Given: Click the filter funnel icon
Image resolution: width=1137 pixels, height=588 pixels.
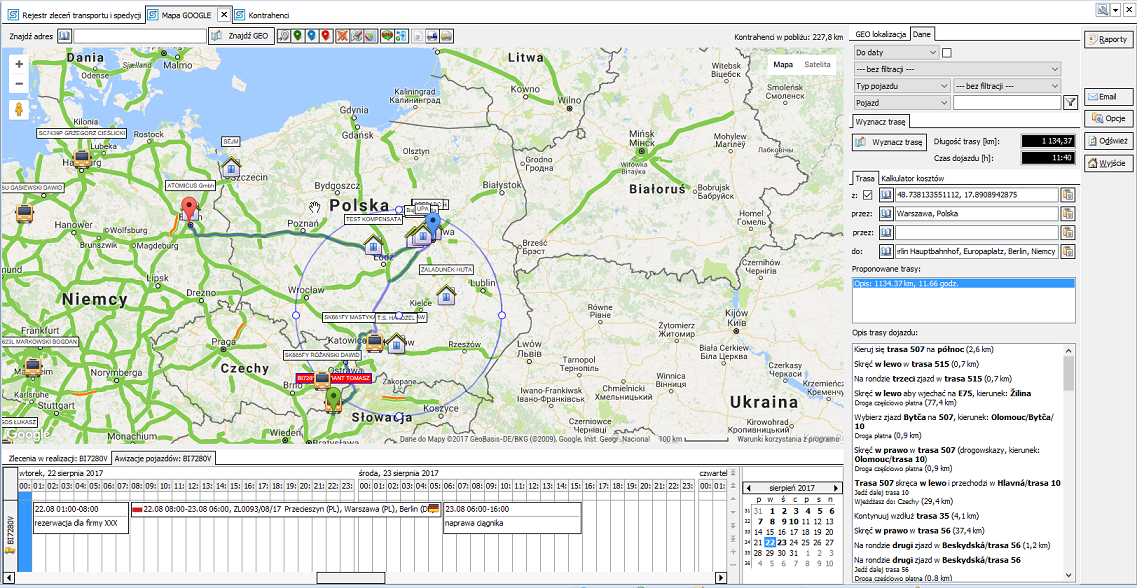Looking at the screenshot, I should click(x=1070, y=104).
